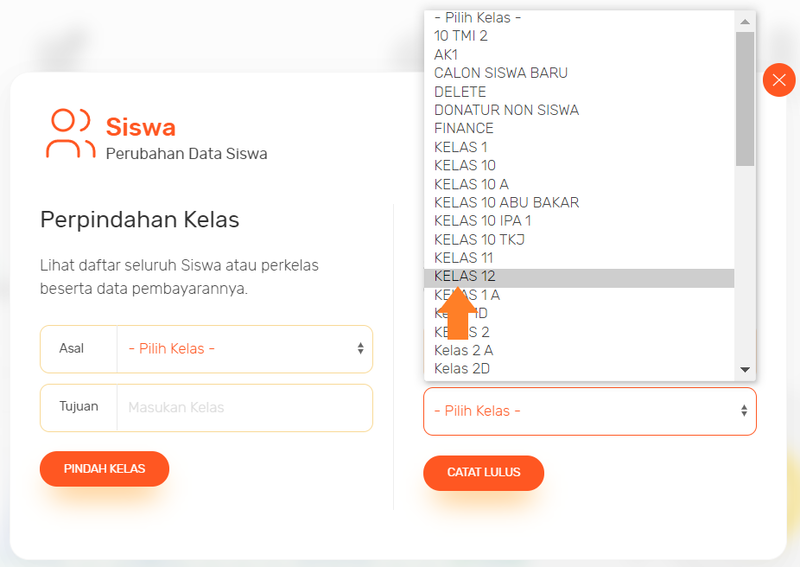
Task: Choose the 'KELAS 10 A' option
Action: pos(579,184)
